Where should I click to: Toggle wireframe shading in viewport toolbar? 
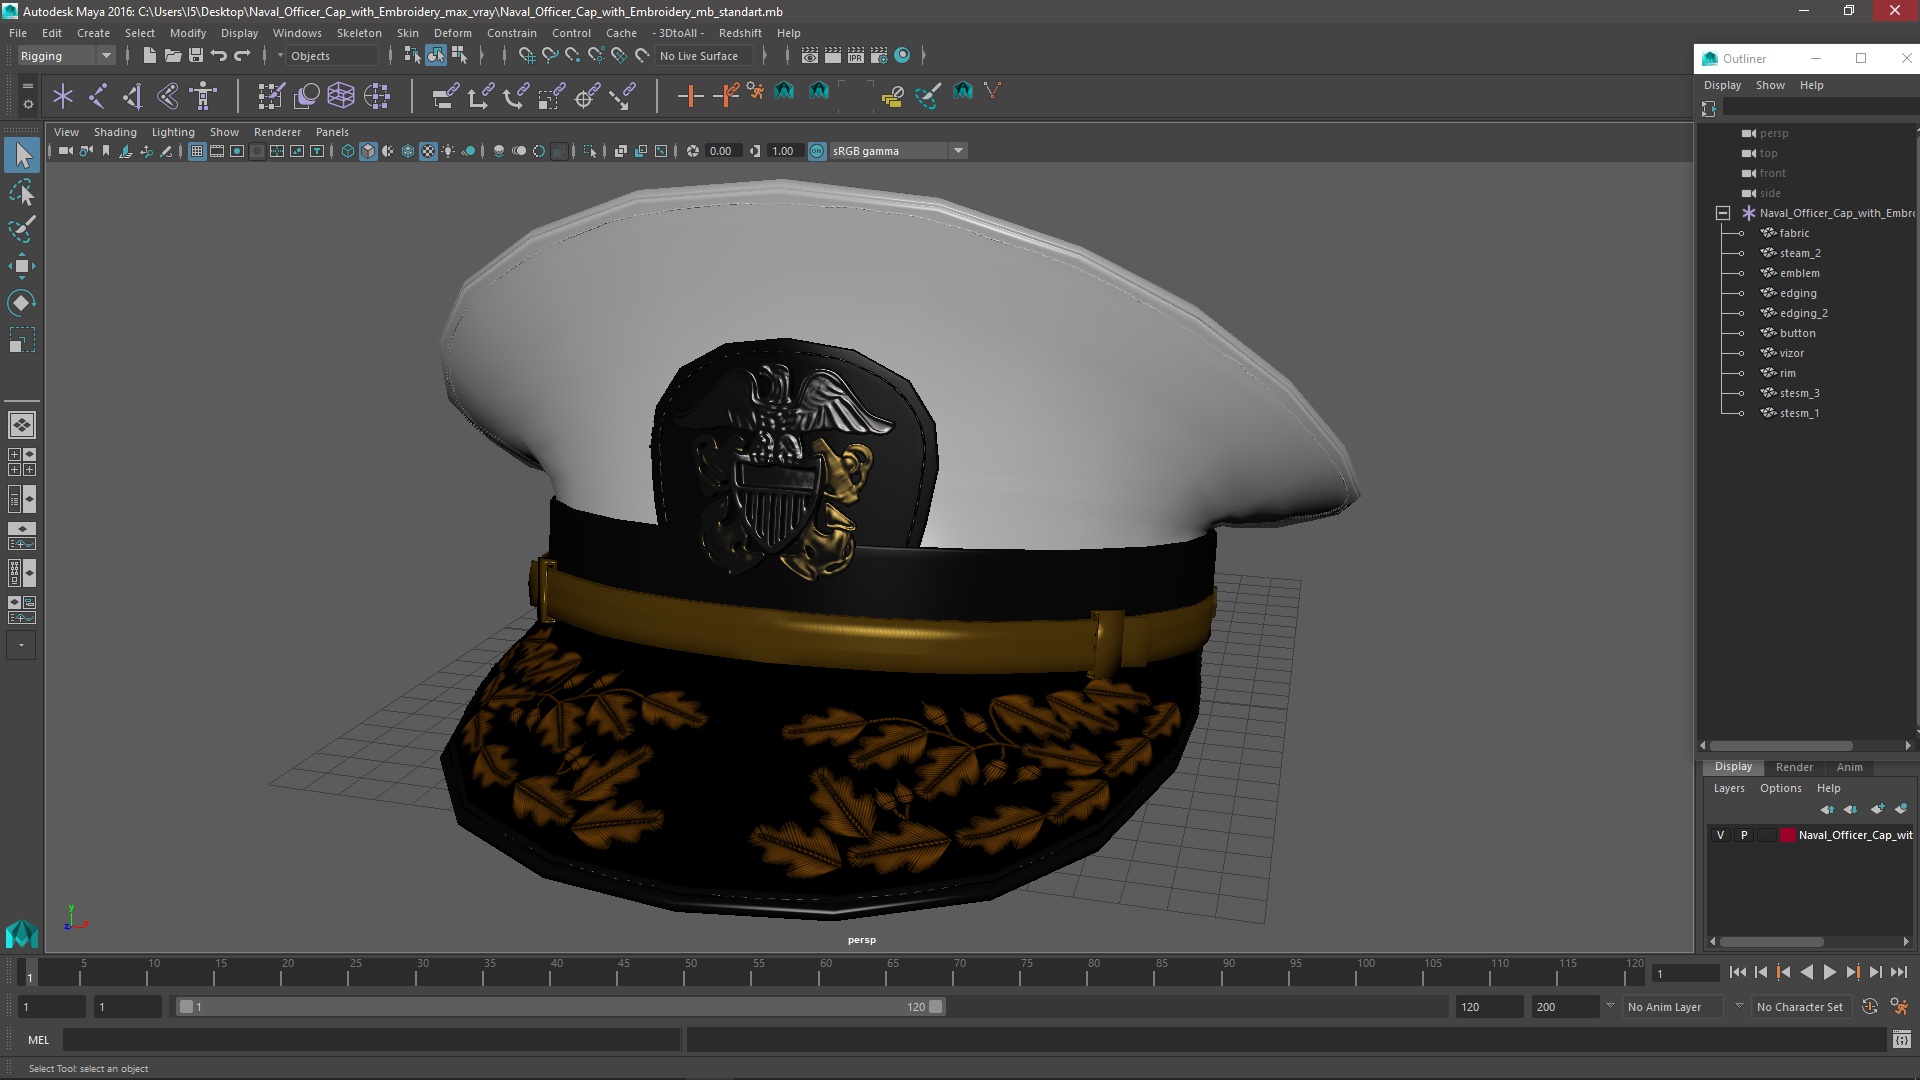[348, 151]
